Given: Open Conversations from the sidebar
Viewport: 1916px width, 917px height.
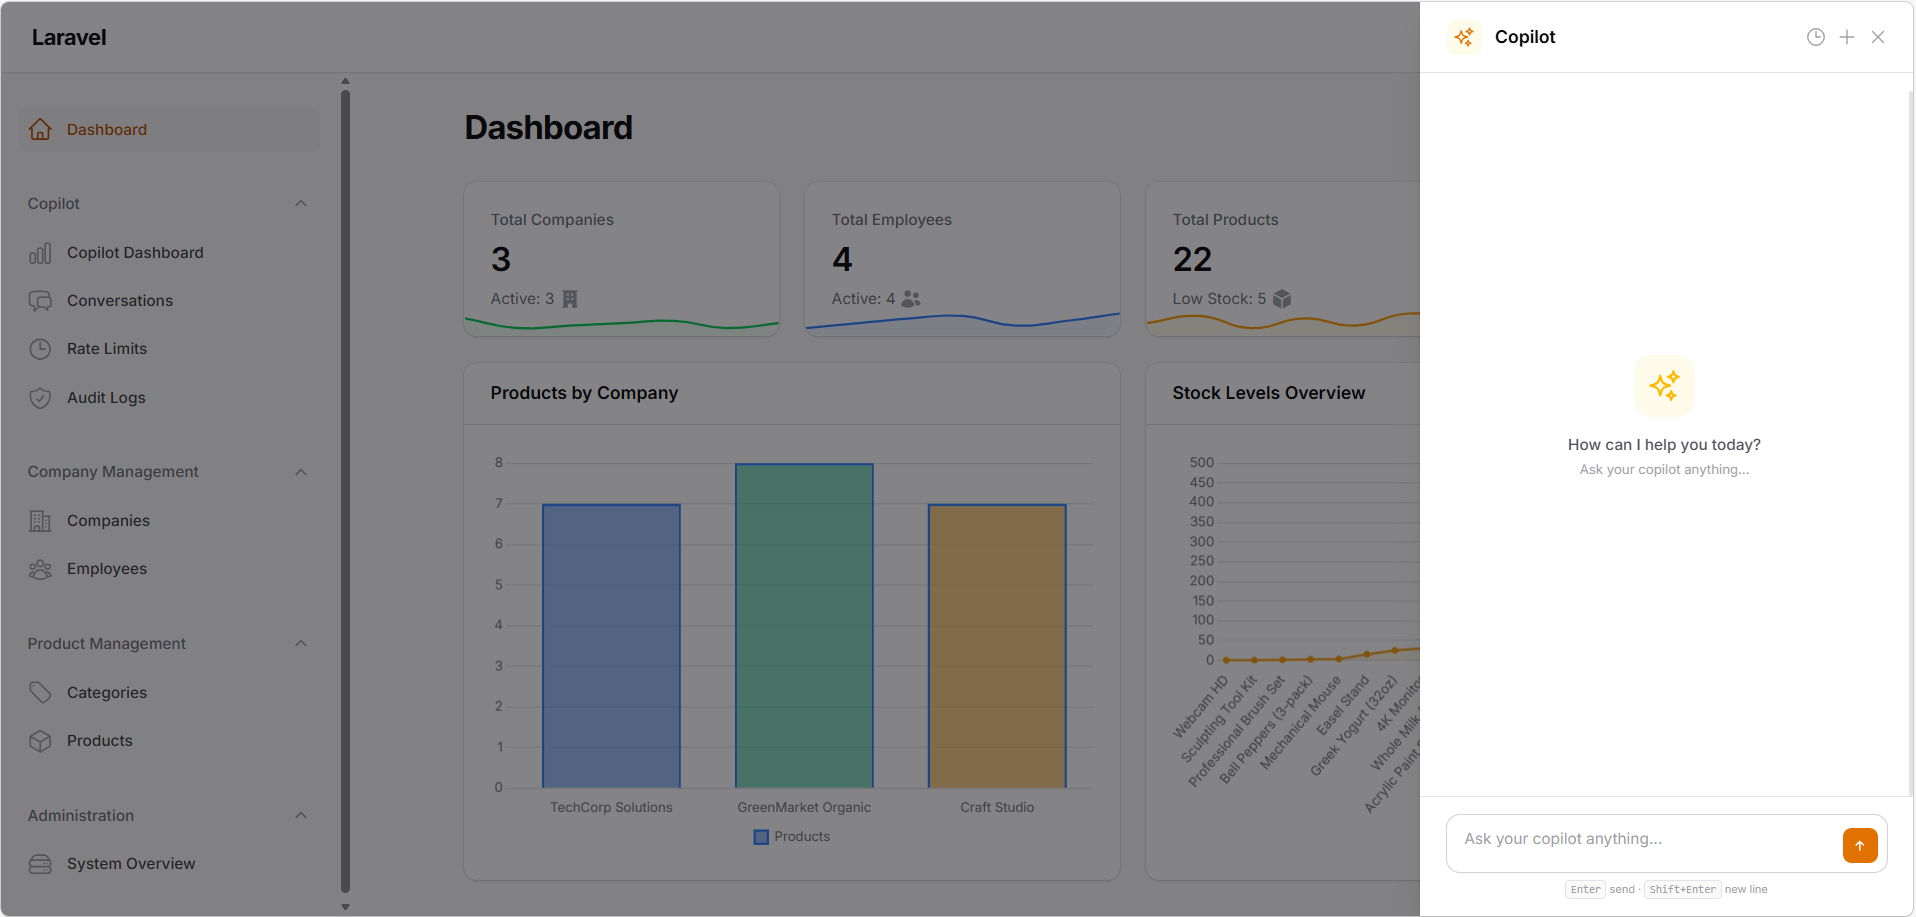Looking at the screenshot, I should (120, 301).
